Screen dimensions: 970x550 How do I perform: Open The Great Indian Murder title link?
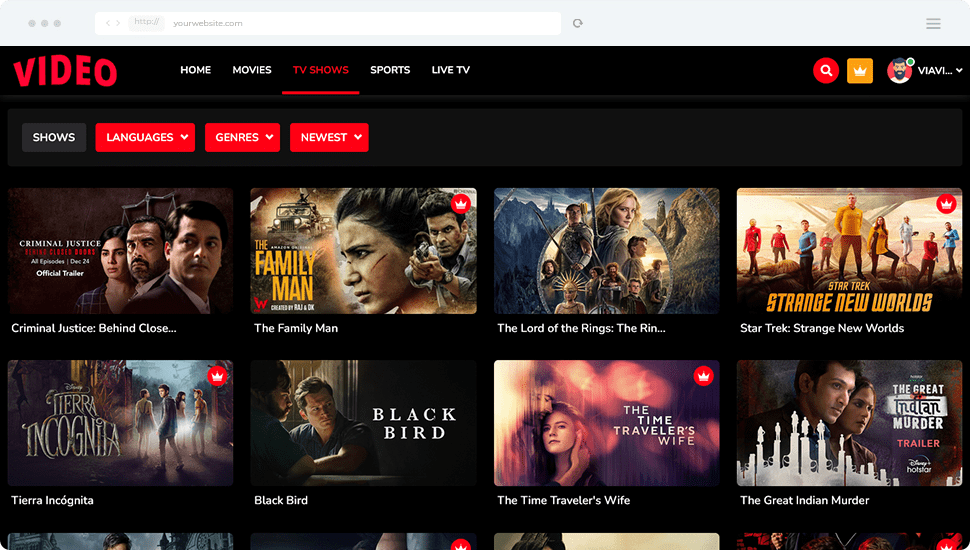tap(804, 501)
